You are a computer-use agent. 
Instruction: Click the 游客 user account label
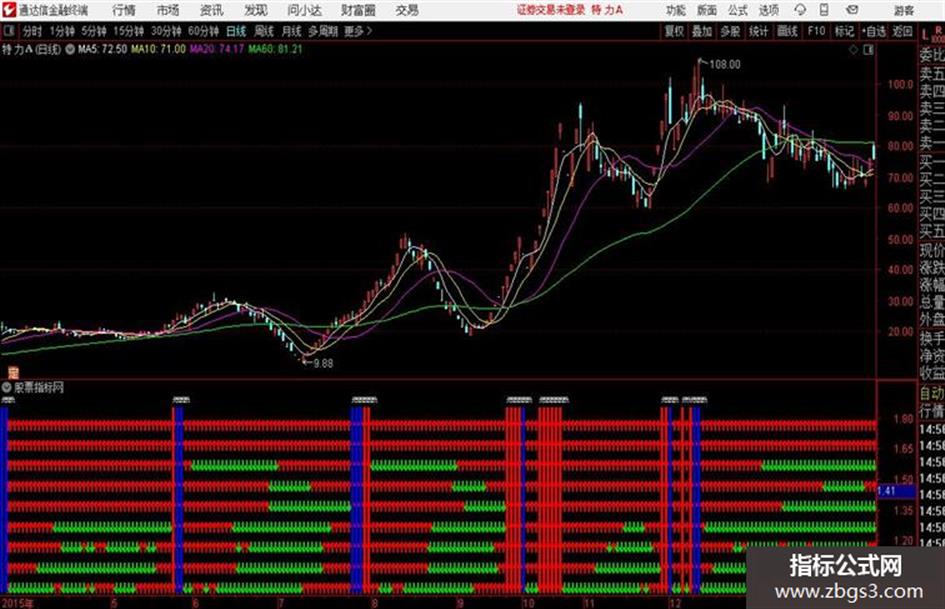(903, 10)
